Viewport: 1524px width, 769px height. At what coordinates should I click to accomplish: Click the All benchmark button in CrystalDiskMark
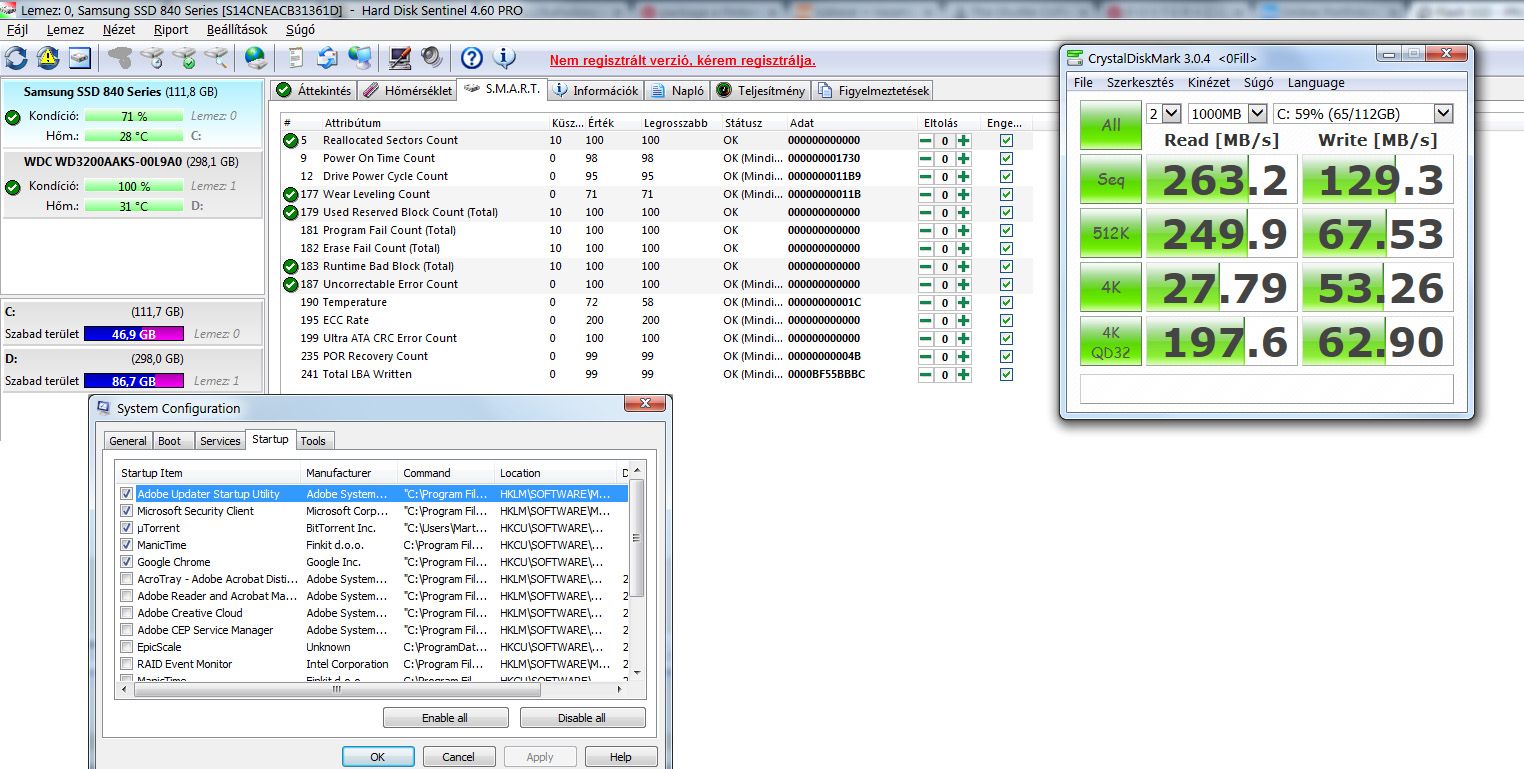pos(1111,125)
